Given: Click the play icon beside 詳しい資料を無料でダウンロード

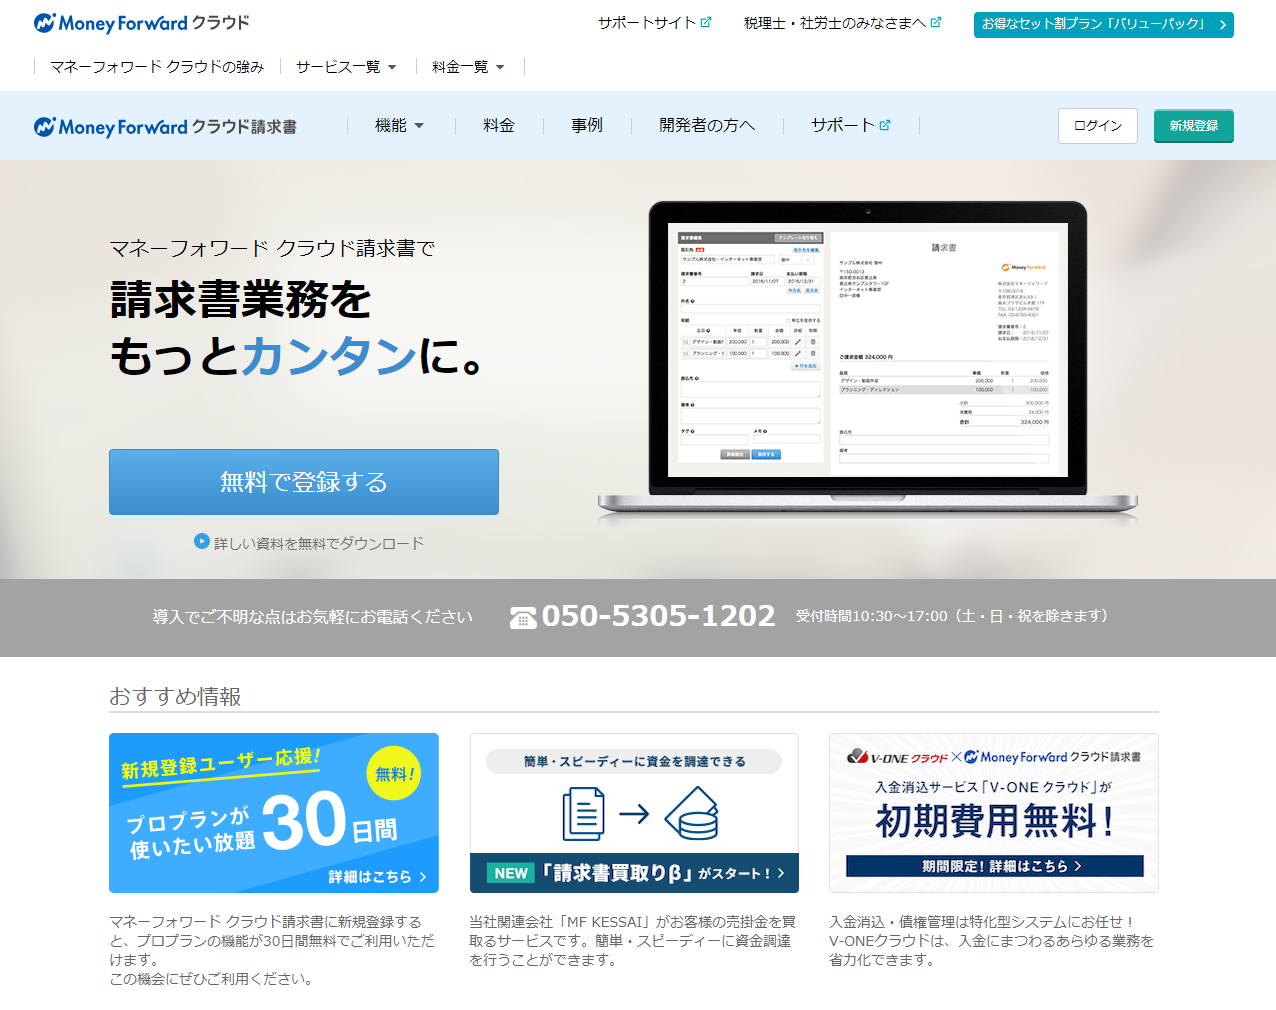Looking at the screenshot, I should (202, 541).
